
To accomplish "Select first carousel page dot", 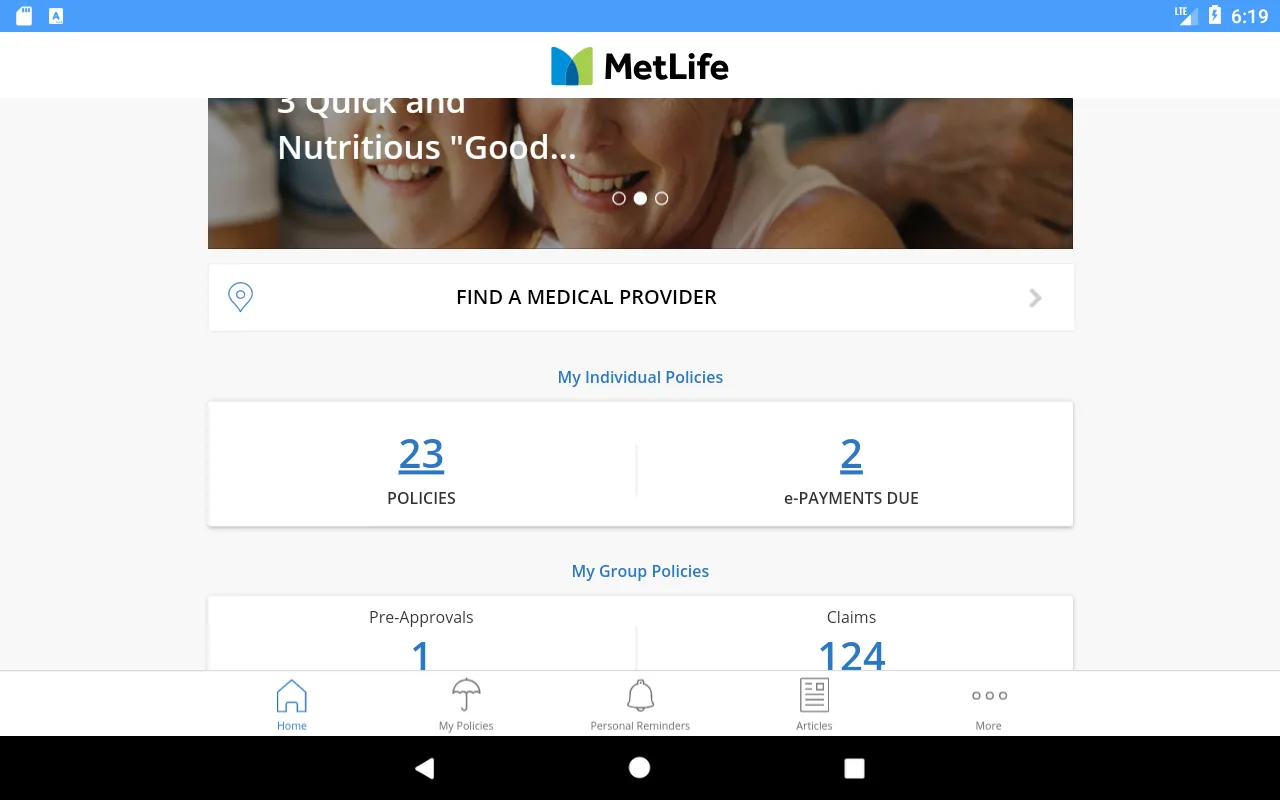I will pos(619,199).
